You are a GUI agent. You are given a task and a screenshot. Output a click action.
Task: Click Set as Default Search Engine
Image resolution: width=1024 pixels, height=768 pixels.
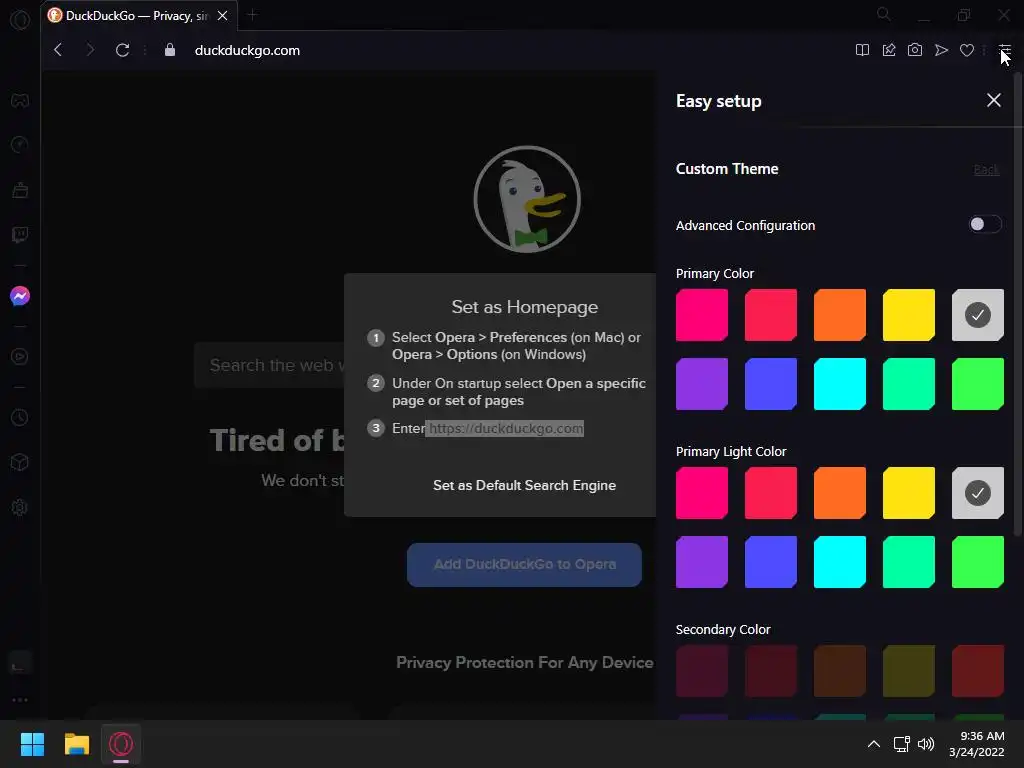(x=524, y=485)
